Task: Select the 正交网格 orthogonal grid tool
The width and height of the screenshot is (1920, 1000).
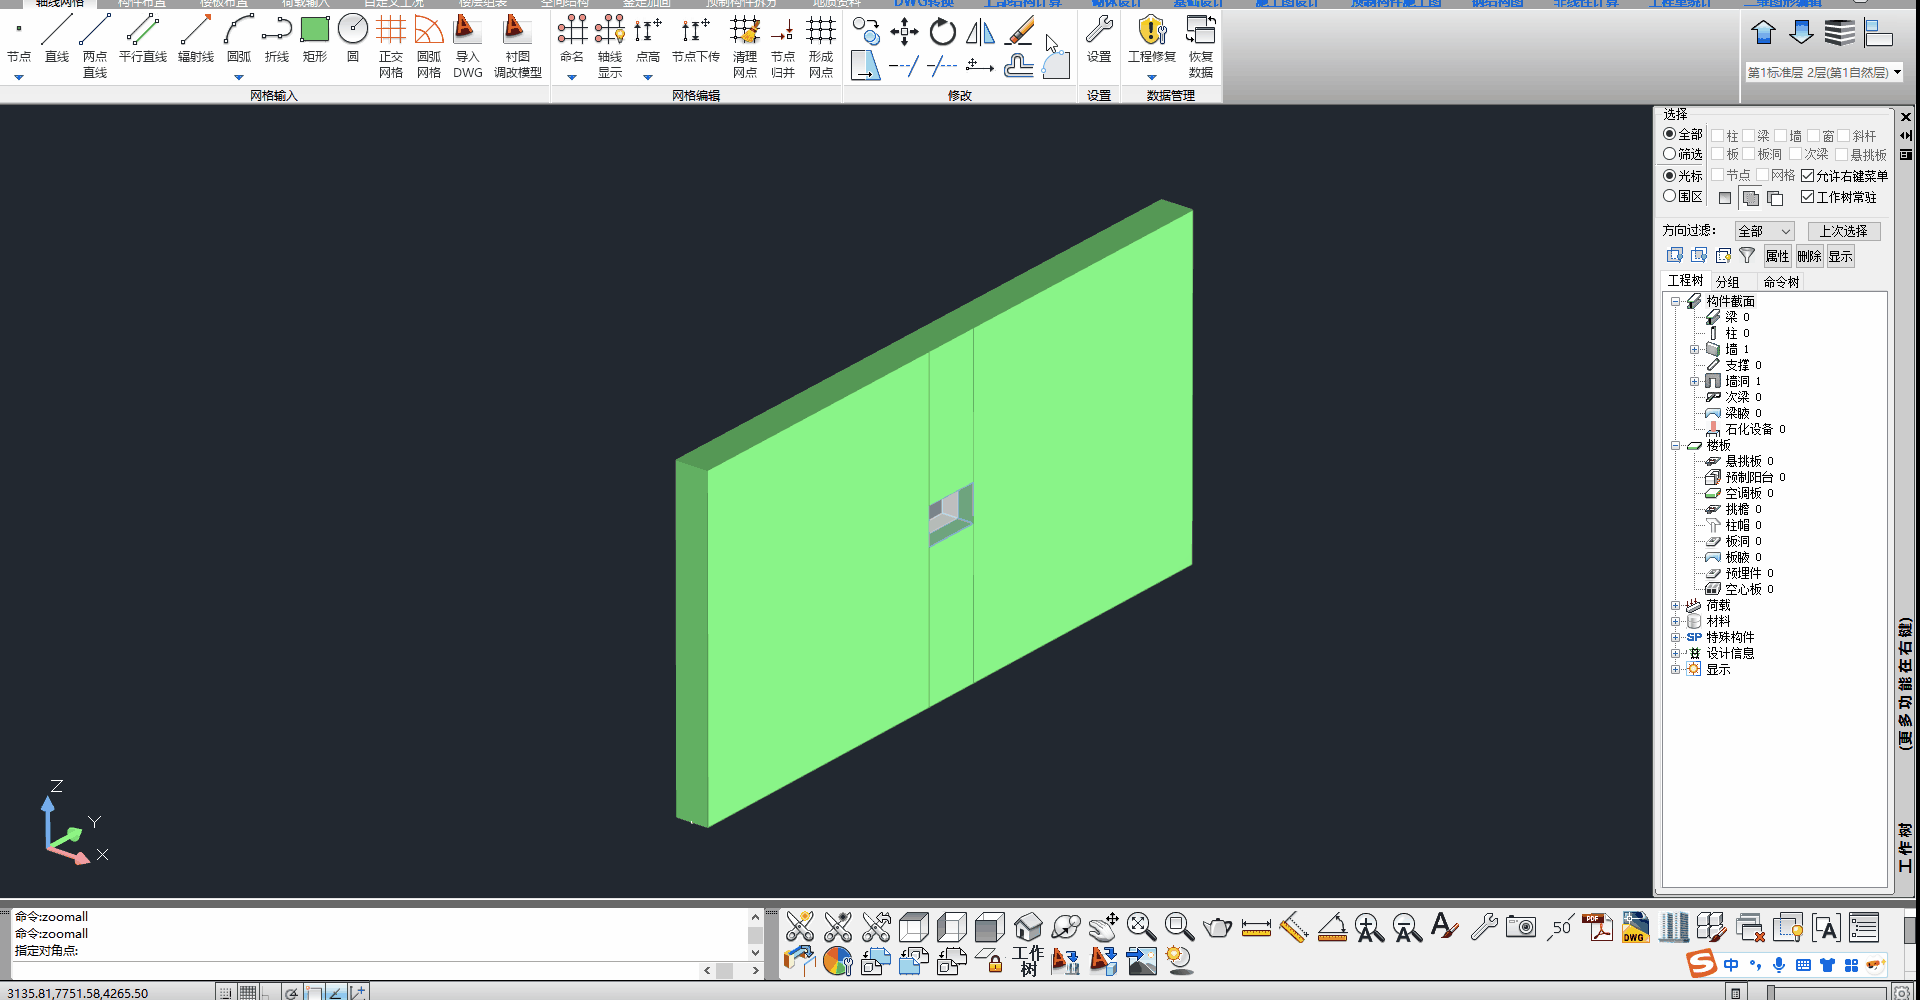Action: [390, 45]
